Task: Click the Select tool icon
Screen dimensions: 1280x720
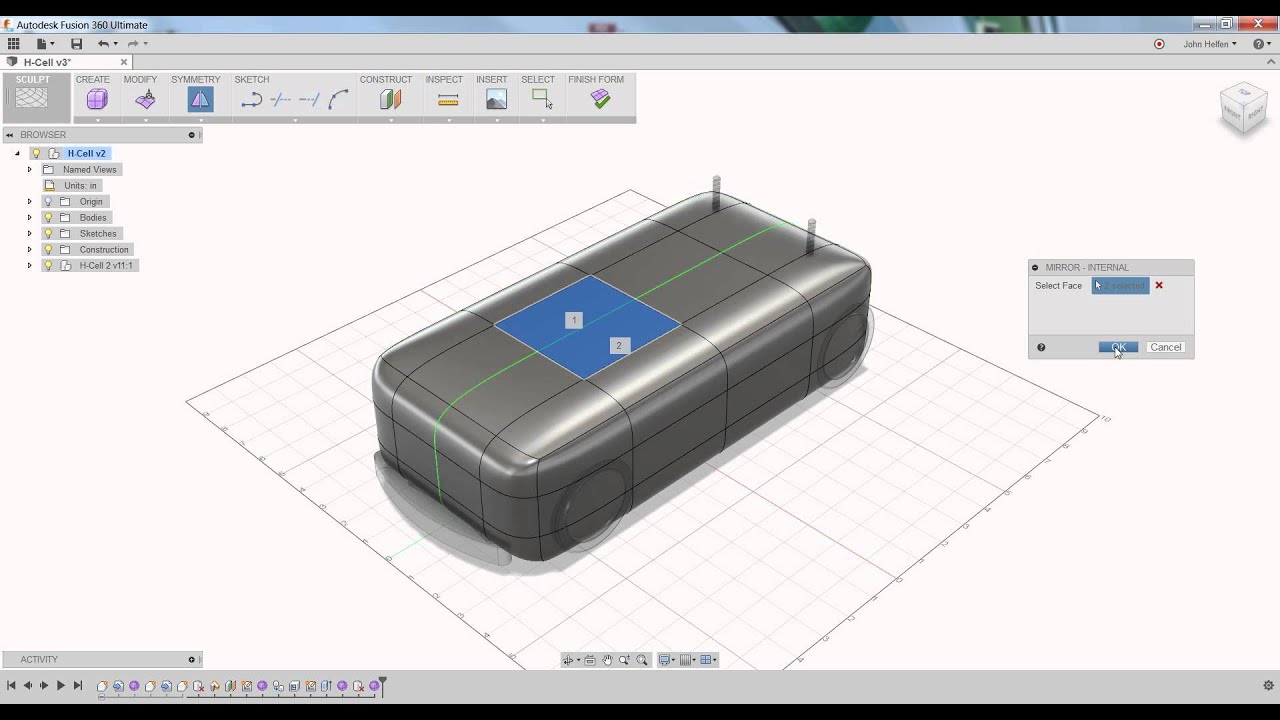Action: [542, 99]
